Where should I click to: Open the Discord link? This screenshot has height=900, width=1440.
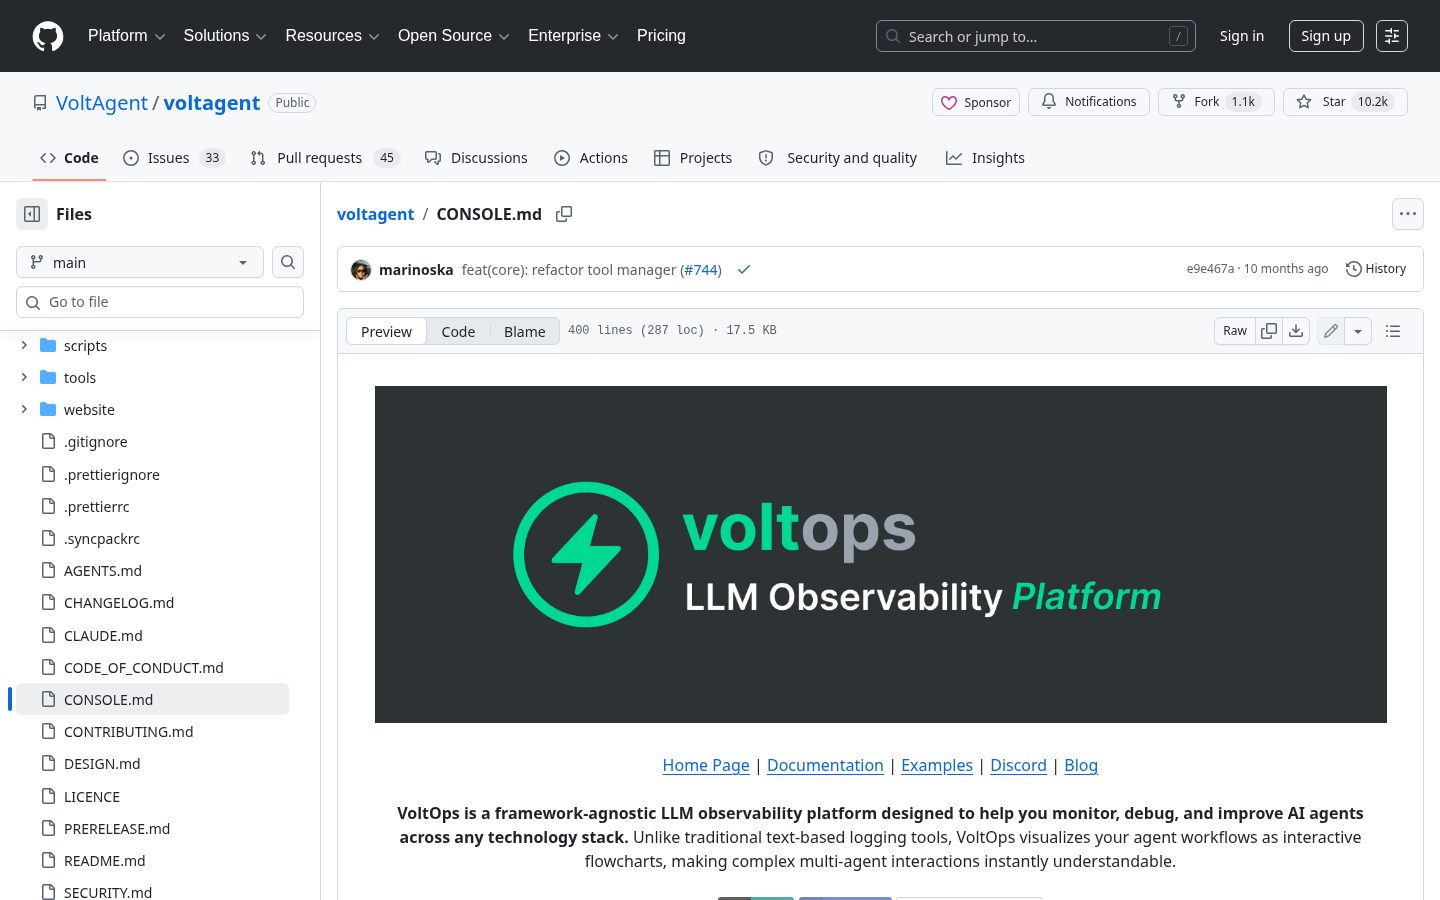[1018, 765]
